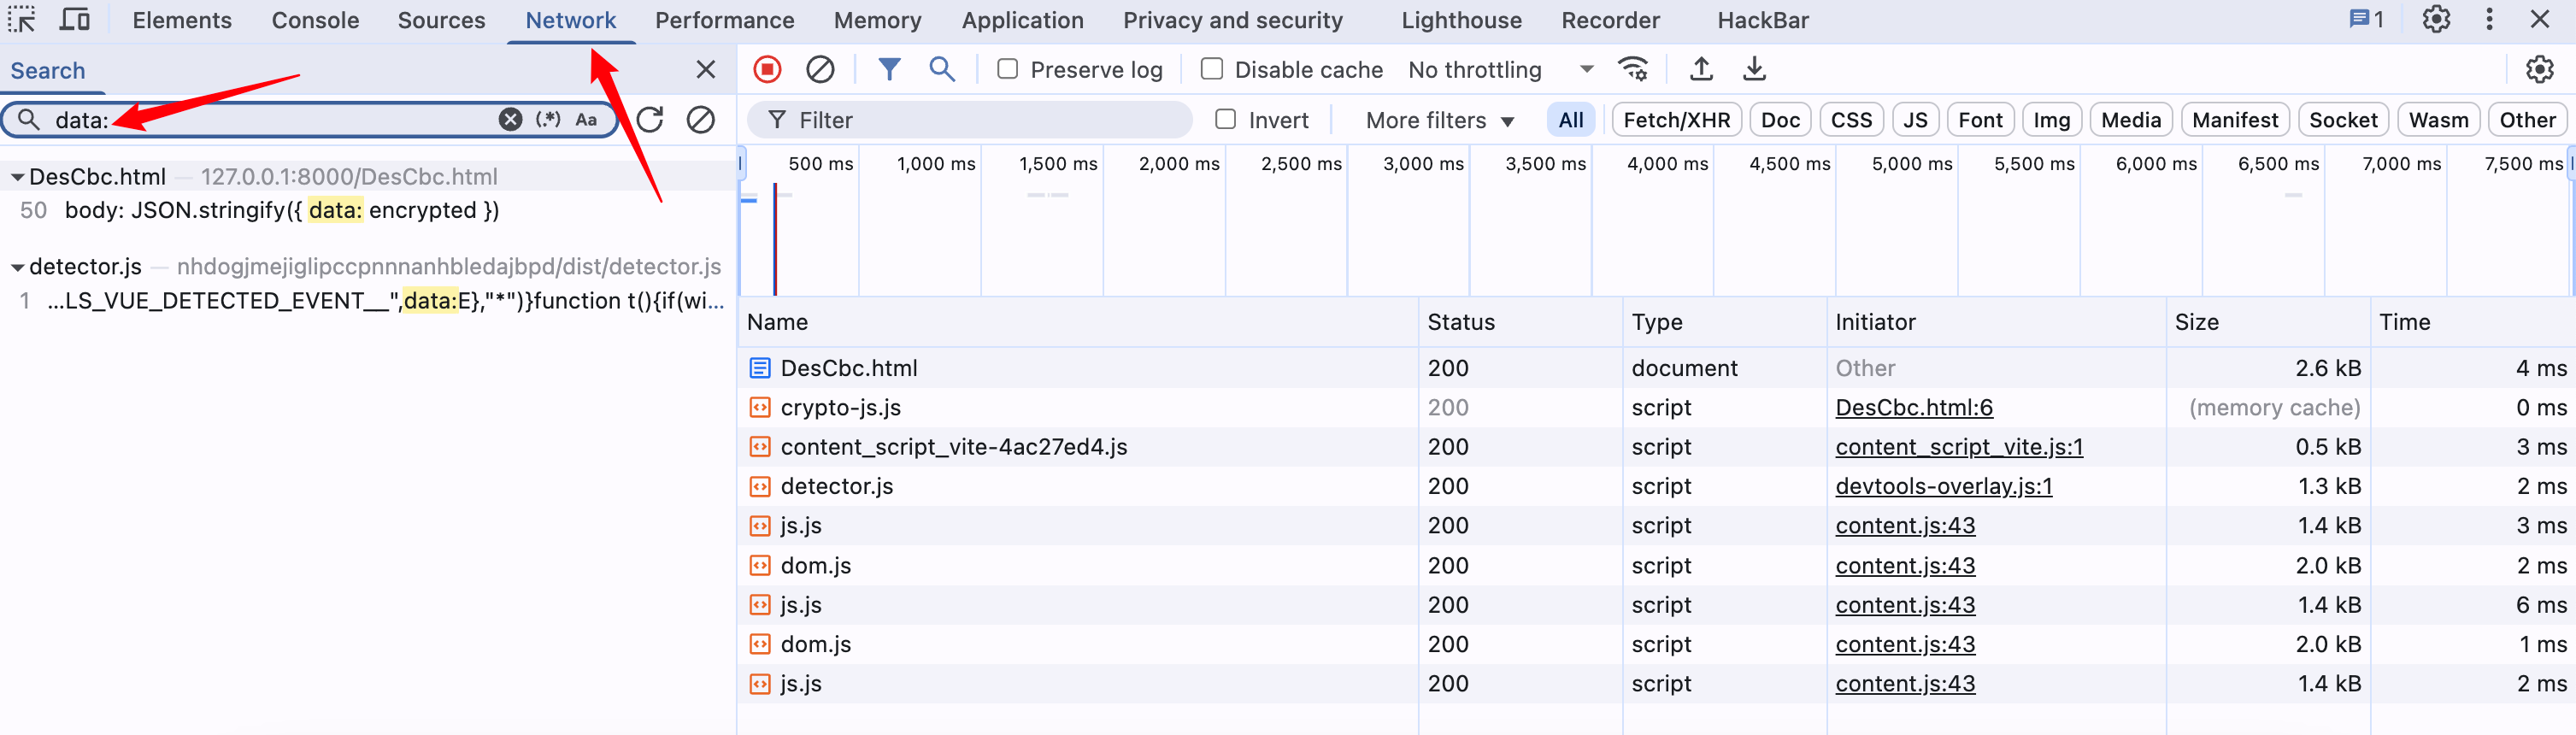
Task: Filter by CSS requests
Action: click(1851, 120)
